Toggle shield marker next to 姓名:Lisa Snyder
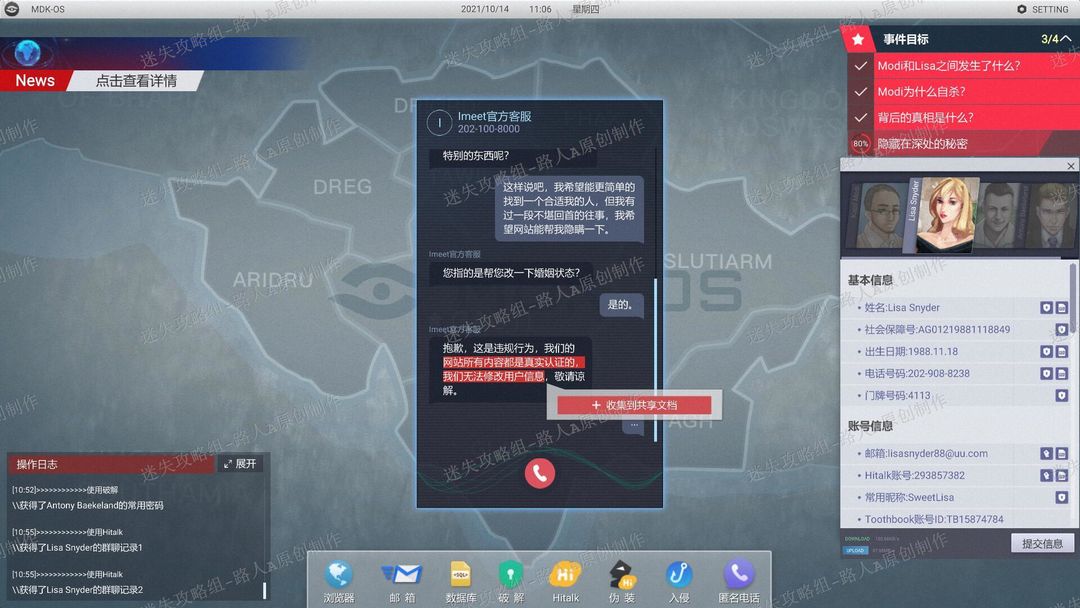The height and width of the screenshot is (608, 1080). pos(1046,308)
